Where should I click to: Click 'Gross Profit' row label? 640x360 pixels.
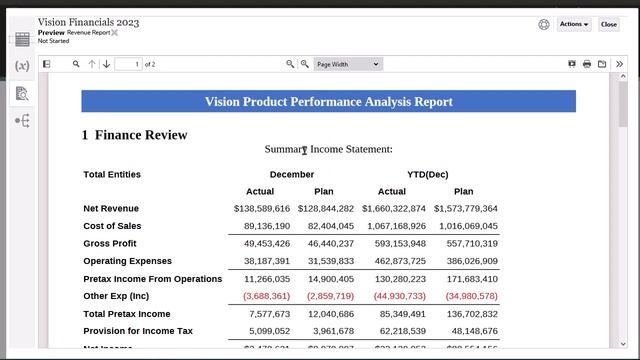[110, 243]
